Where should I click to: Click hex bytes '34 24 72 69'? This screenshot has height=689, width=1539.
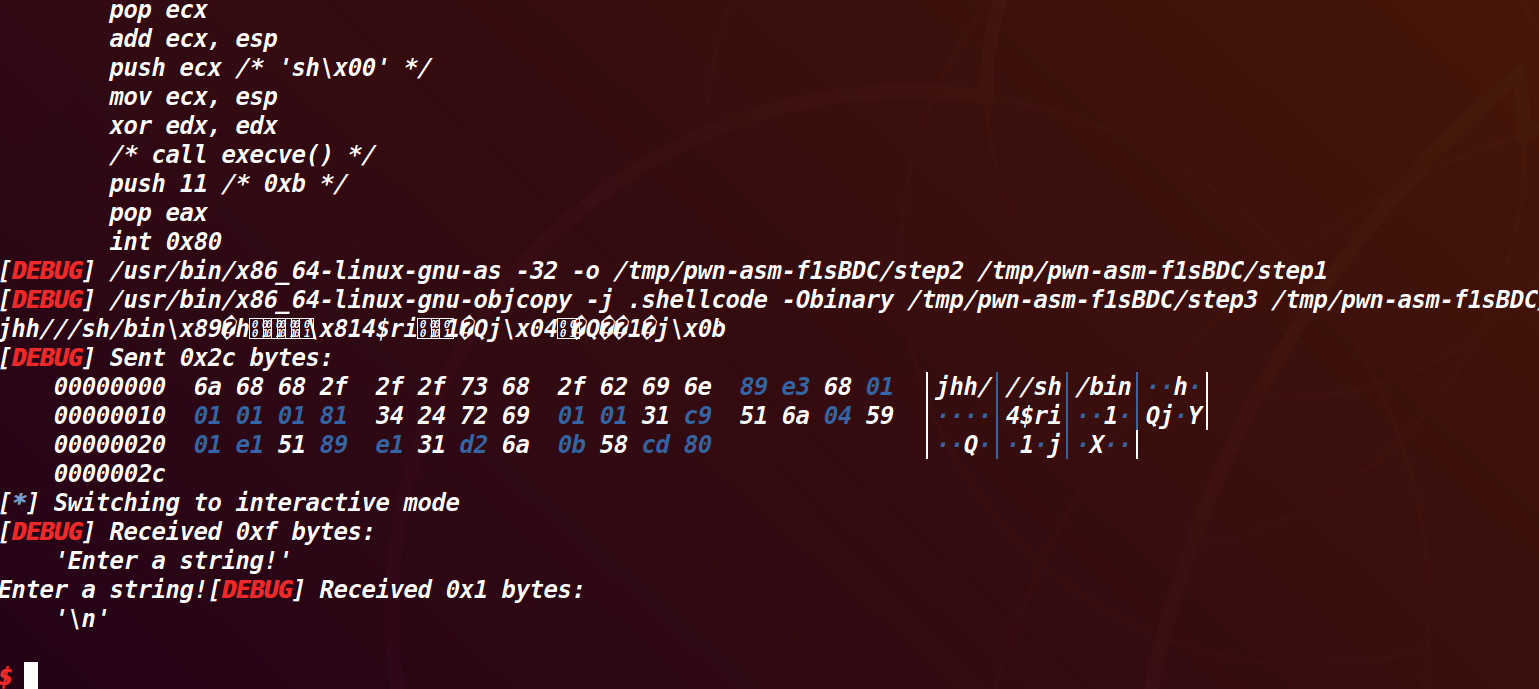452,416
